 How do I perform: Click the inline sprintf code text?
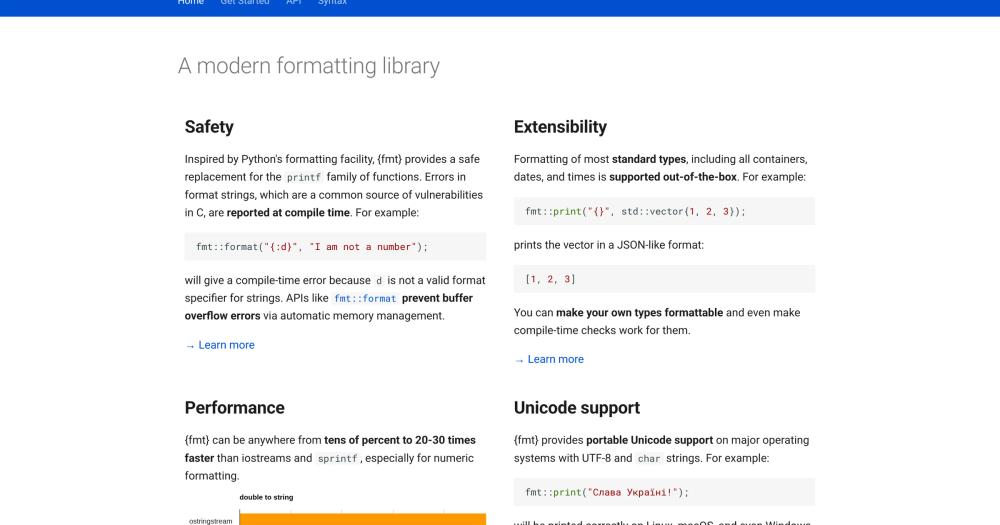pos(337,459)
